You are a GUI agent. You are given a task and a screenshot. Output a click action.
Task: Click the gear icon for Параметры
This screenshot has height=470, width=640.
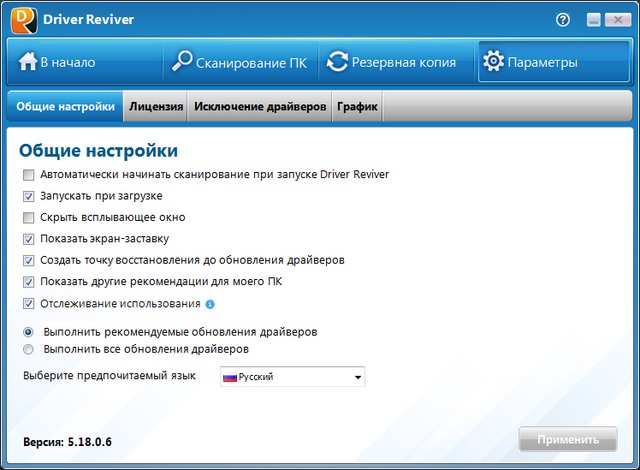[x=493, y=62]
